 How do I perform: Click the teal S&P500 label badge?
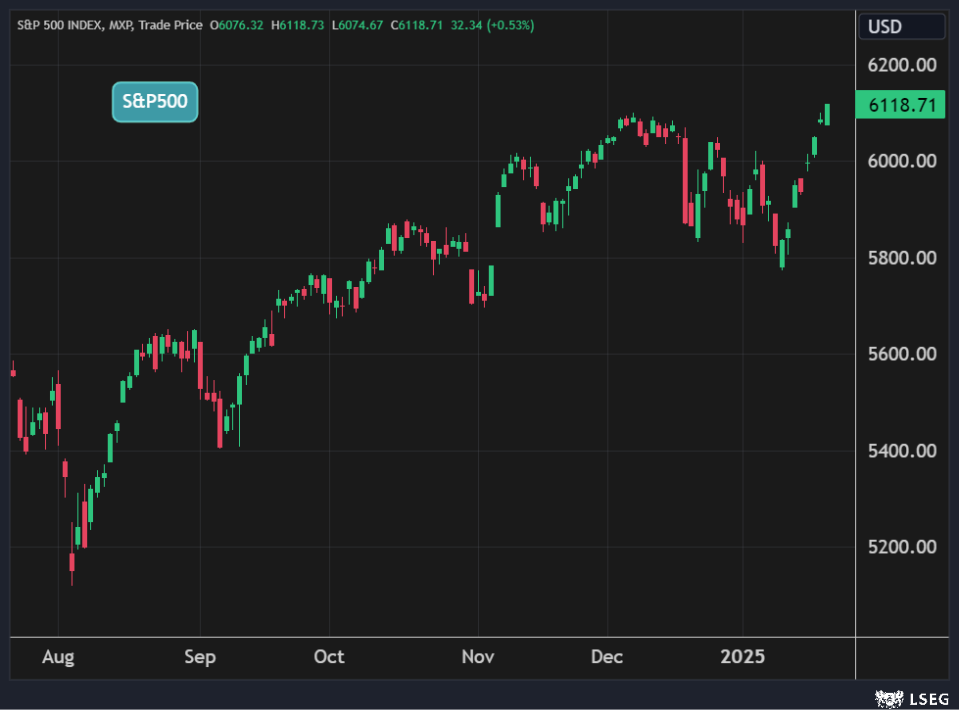154,102
